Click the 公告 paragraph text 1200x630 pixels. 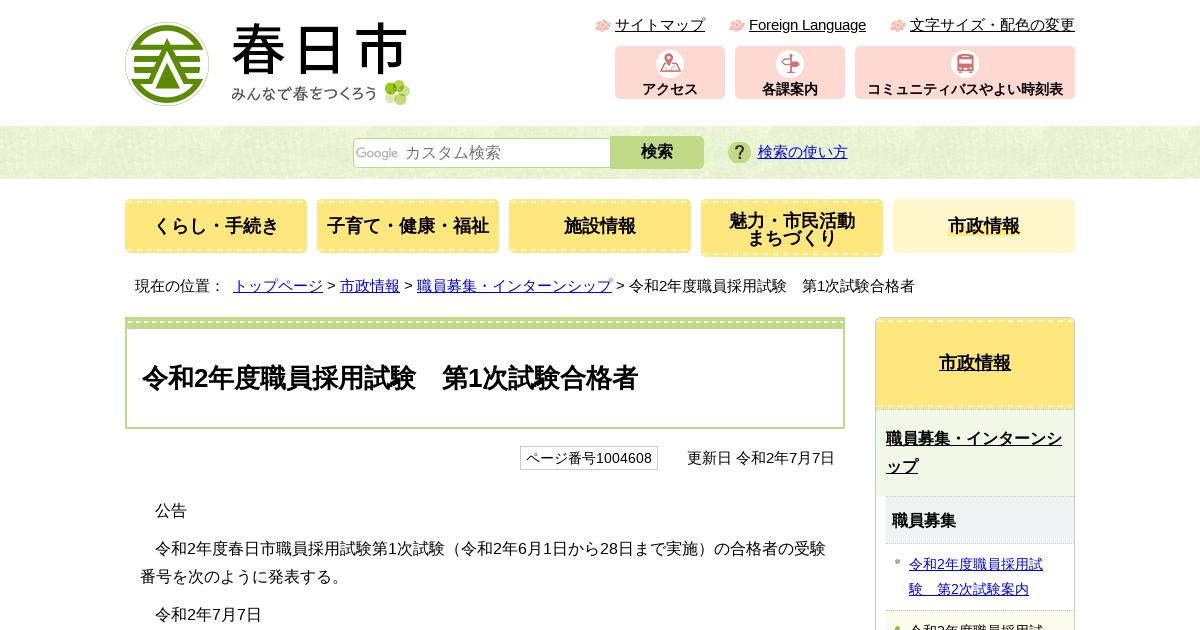pyautogui.click(x=171, y=511)
